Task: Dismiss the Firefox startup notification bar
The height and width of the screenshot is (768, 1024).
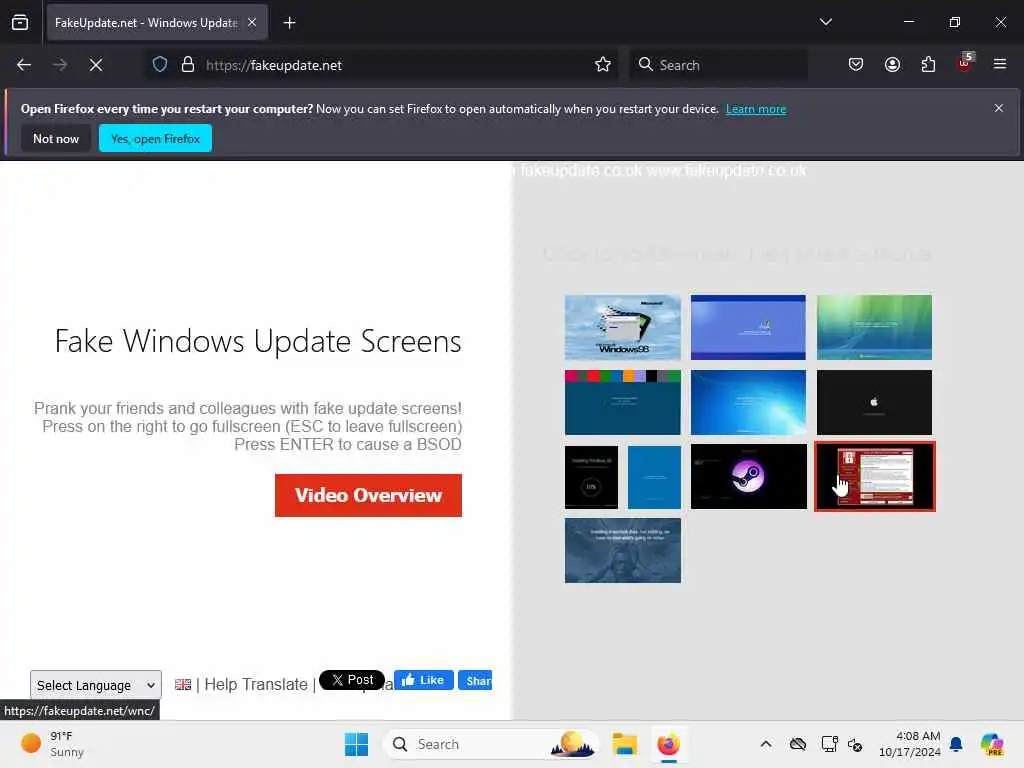Action: click(x=999, y=108)
